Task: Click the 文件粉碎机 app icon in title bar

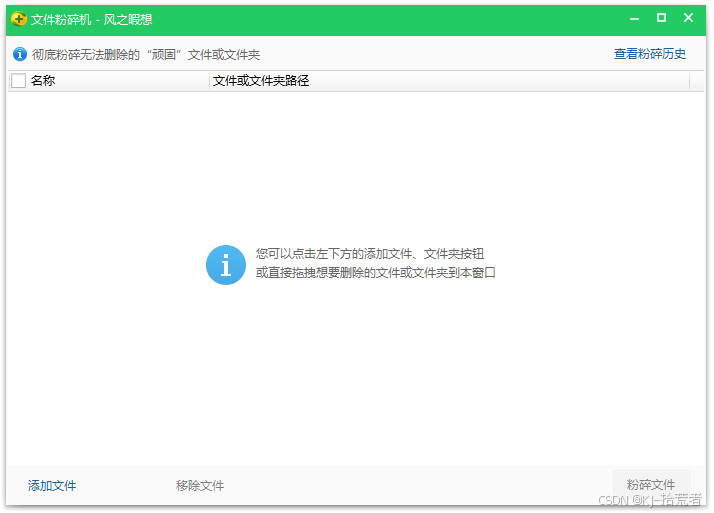Action: coord(19,19)
